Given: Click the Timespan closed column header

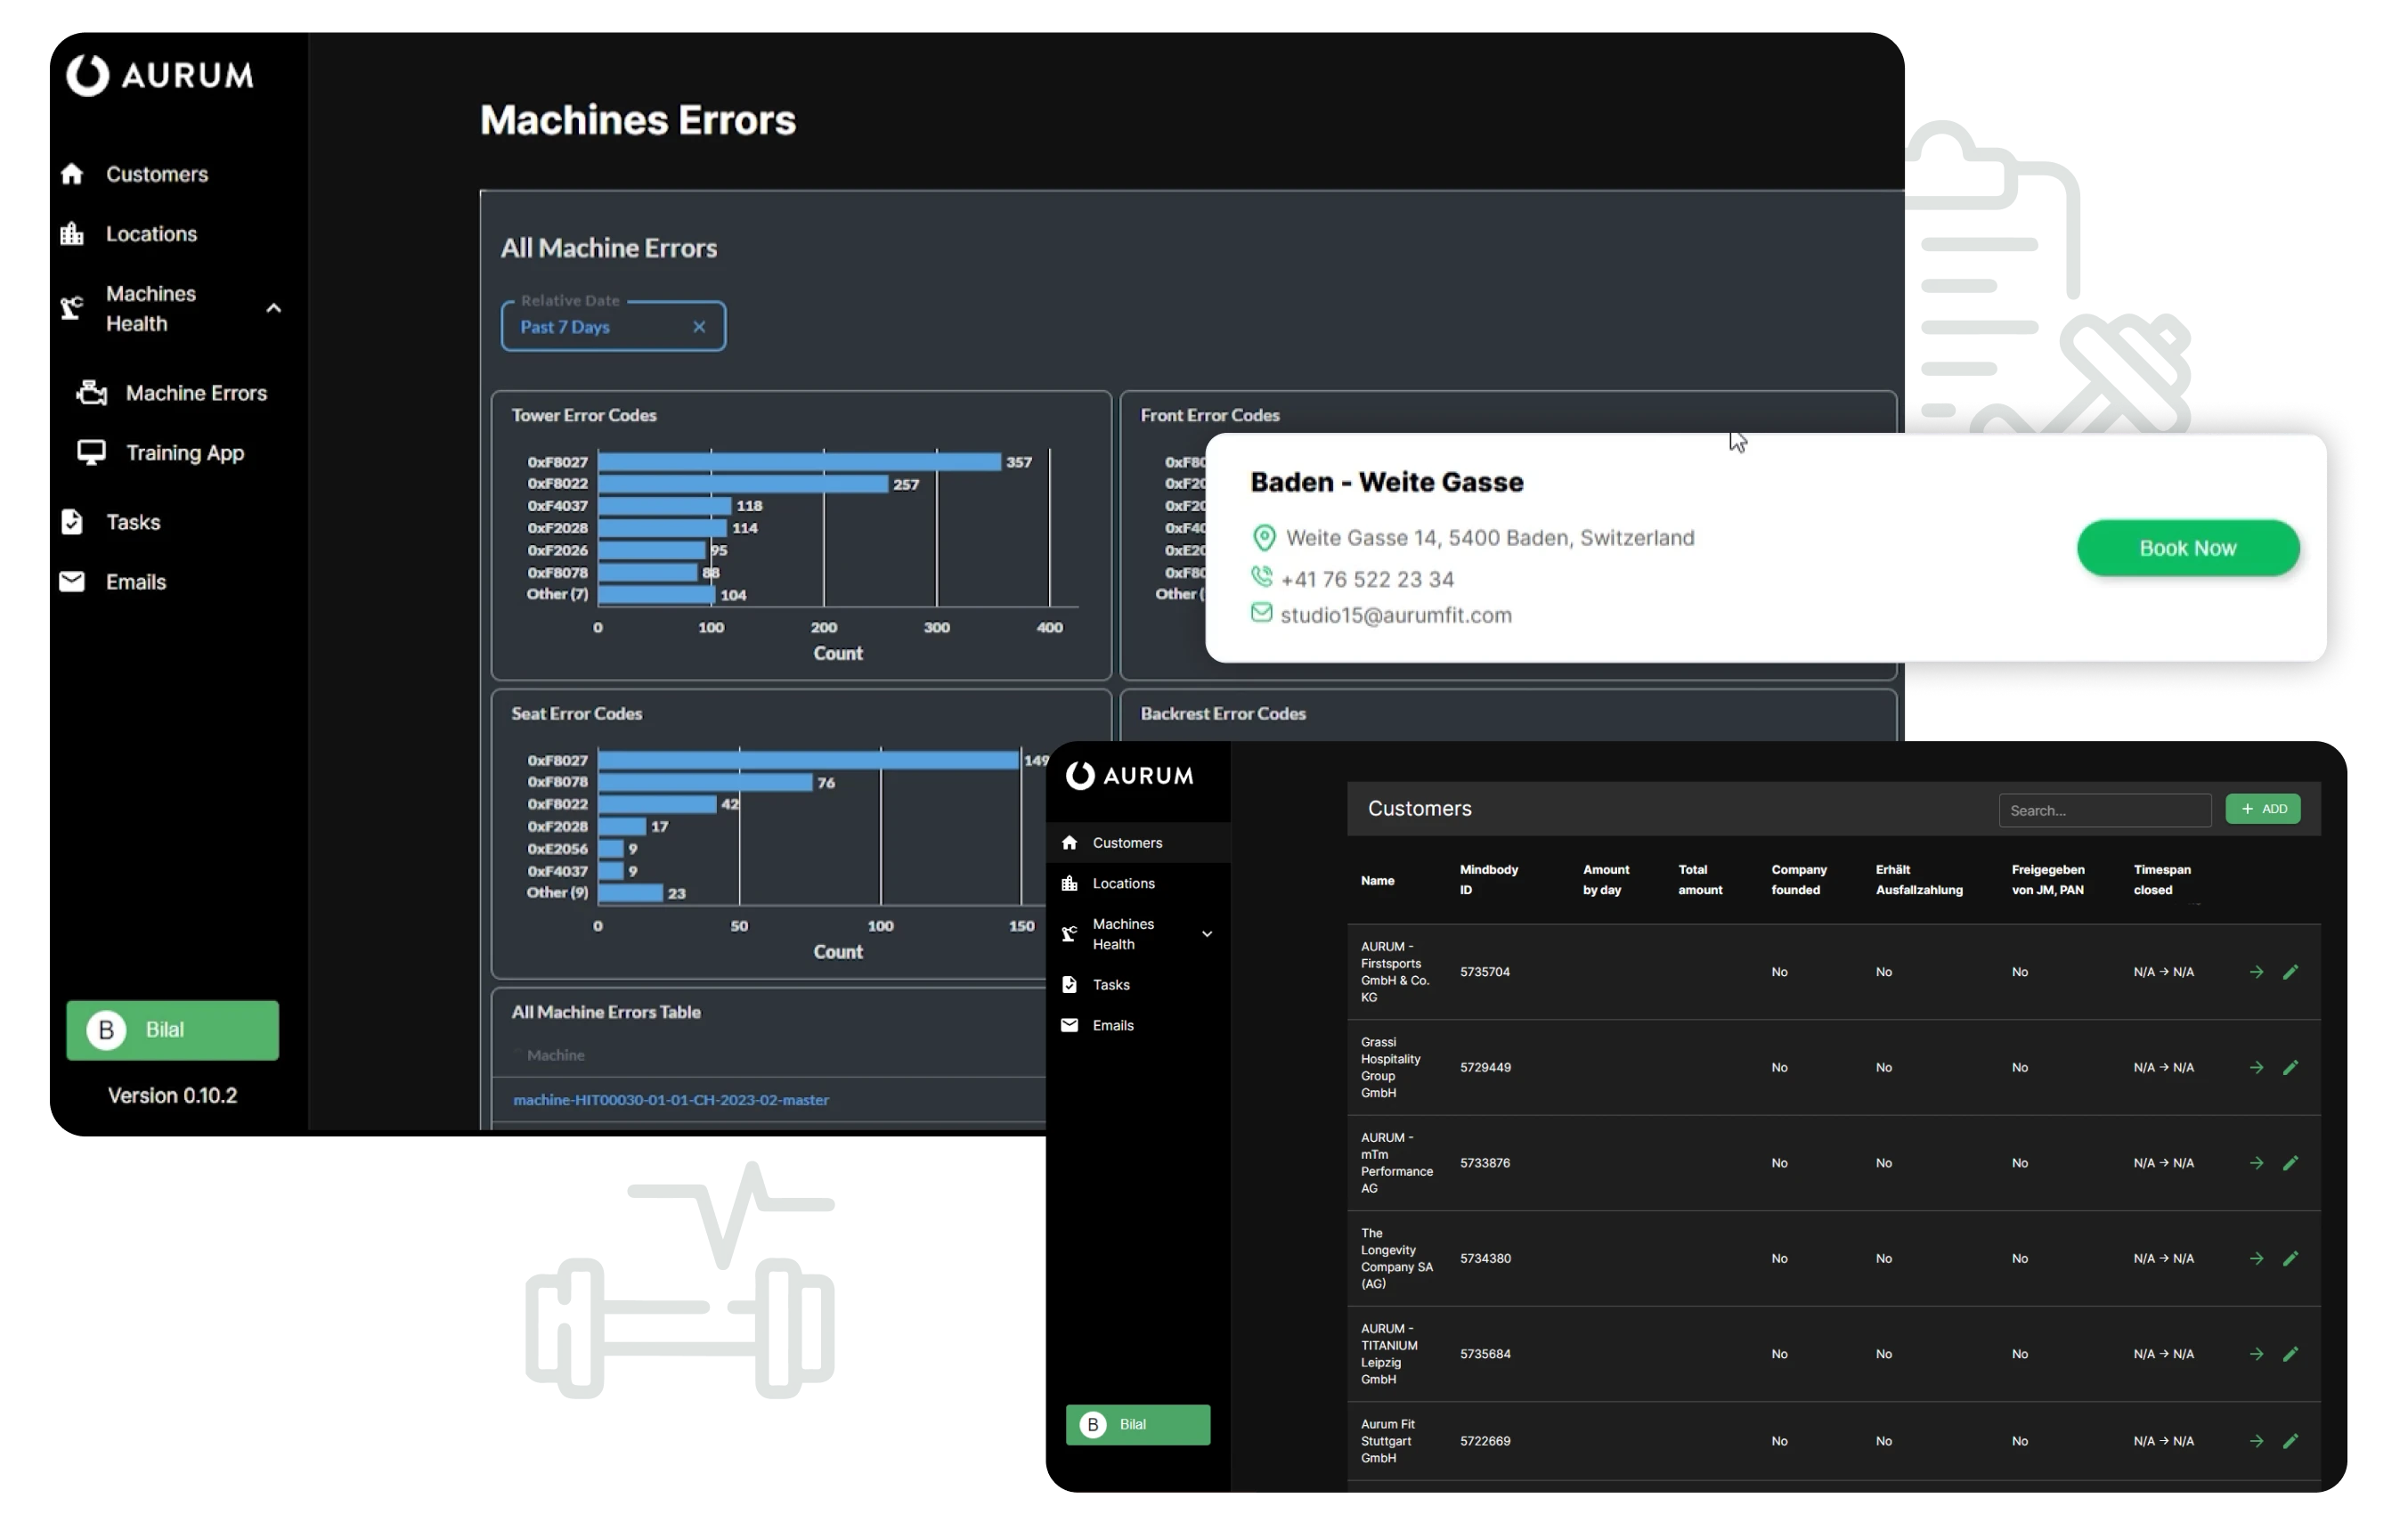Looking at the screenshot, I should [2162, 880].
